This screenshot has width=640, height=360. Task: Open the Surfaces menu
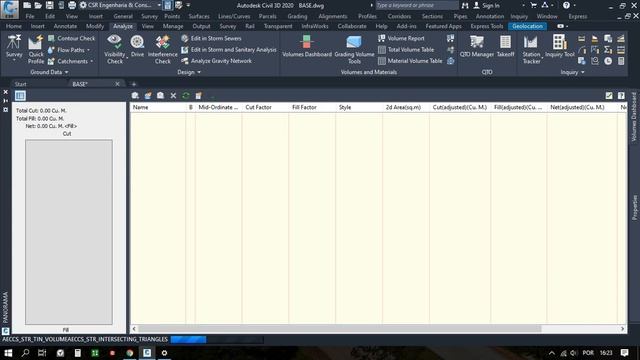pyautogui.click(x=199, y=16)
